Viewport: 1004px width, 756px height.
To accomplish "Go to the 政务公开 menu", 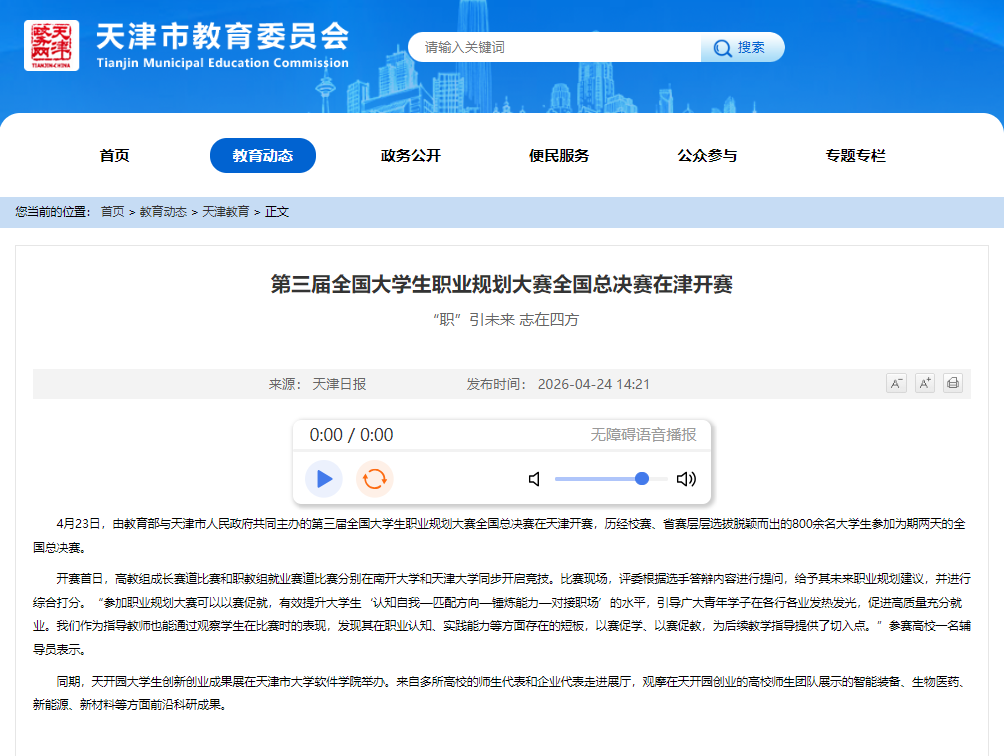I will pos(410,156).
